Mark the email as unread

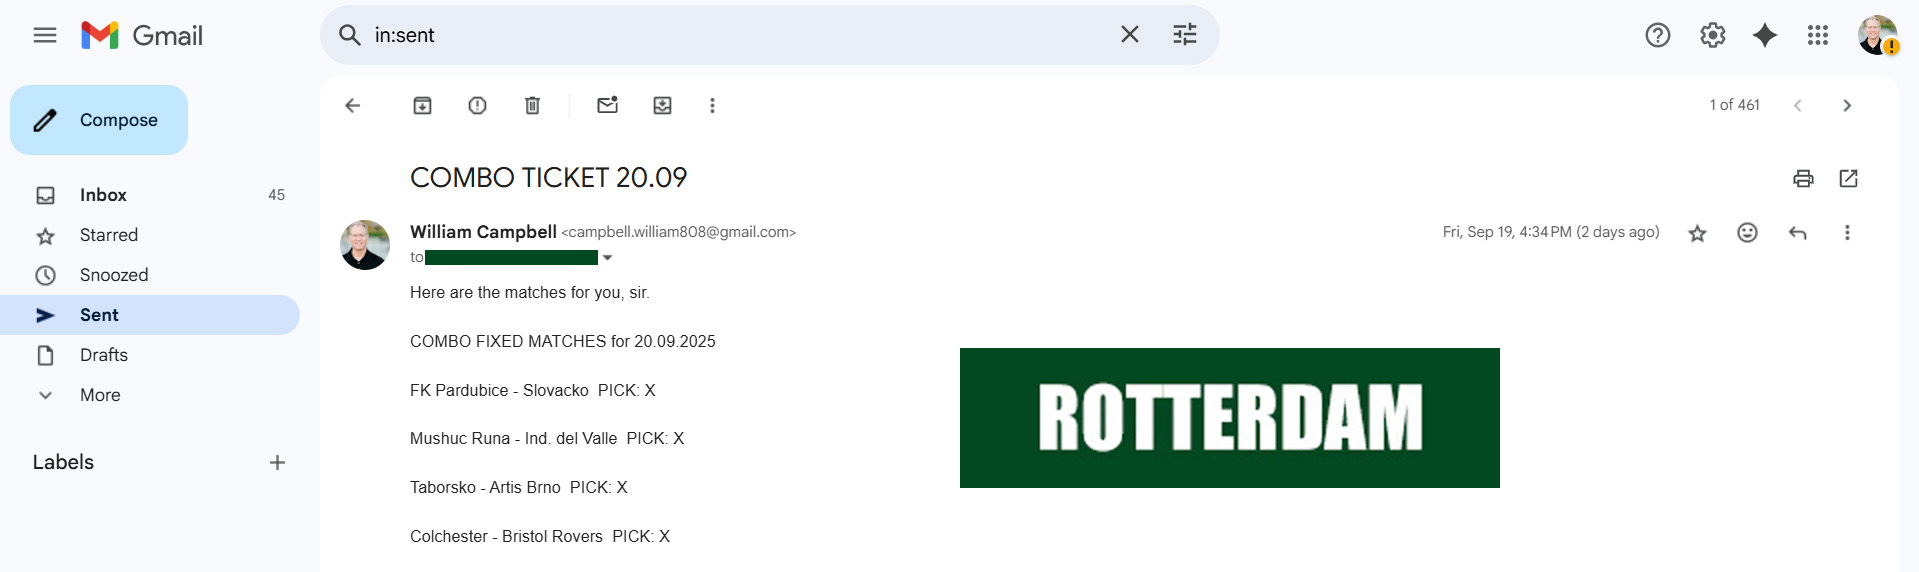(x=607, y=105)
